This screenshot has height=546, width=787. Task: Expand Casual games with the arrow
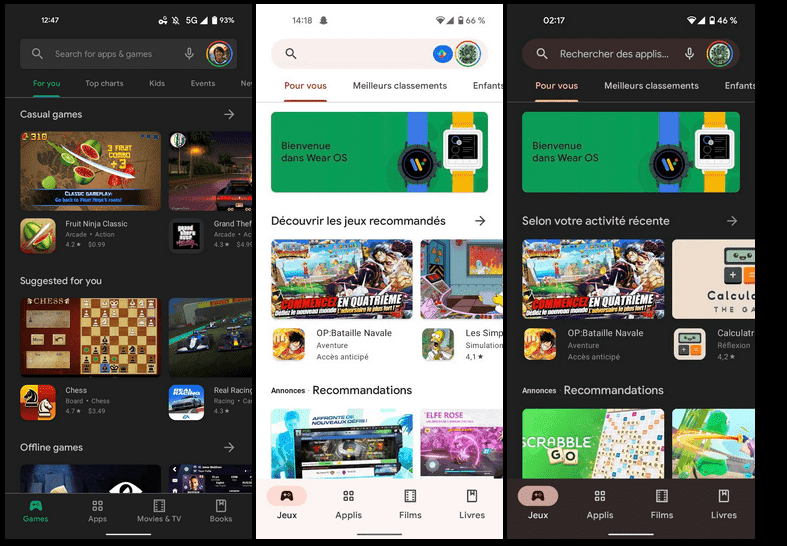(x=229, y=114)
